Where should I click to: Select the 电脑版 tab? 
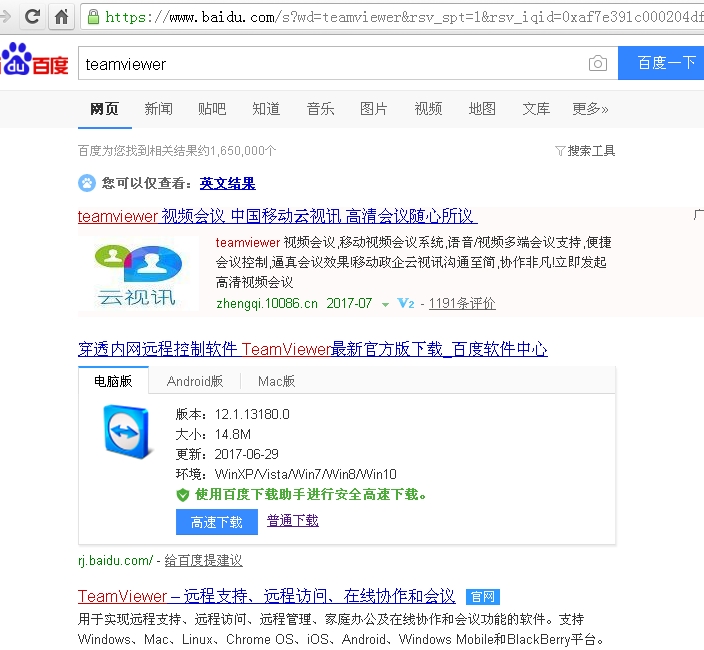[113, 381]
